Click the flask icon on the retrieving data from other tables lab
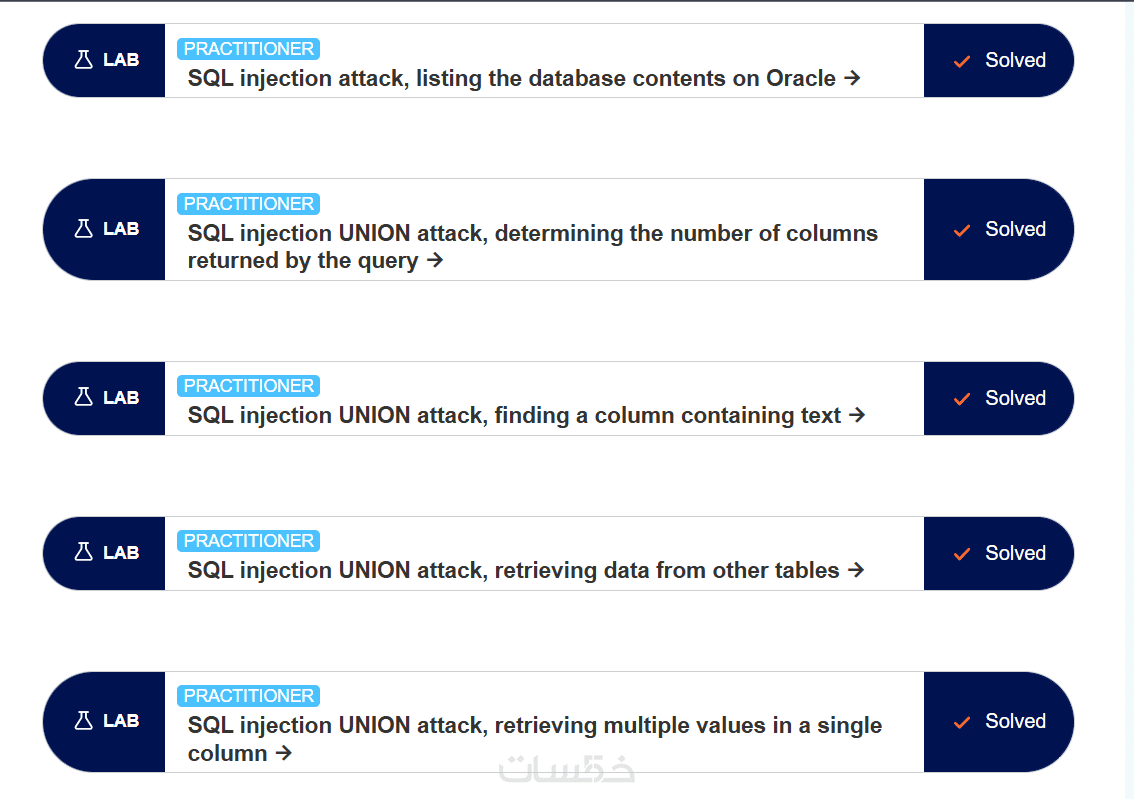Image resolution: width=1134 pixels, height=799 pixels. pos(84,553)
